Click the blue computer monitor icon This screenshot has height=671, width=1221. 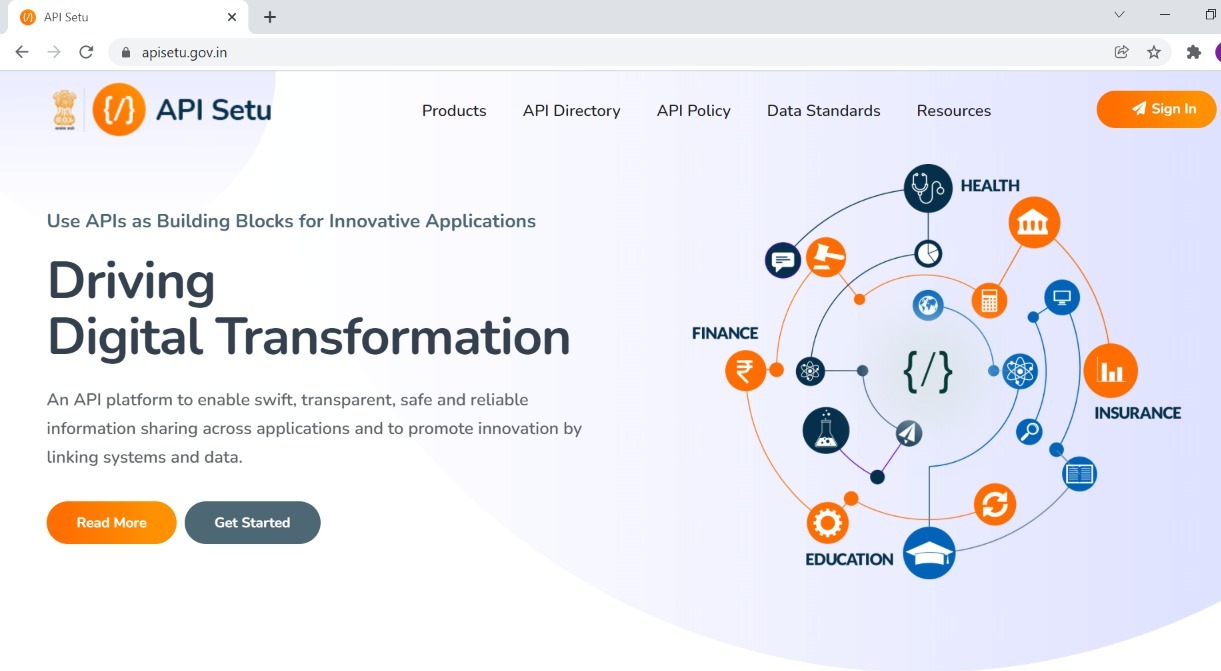pyautogui.click(x=1062, y=297)
